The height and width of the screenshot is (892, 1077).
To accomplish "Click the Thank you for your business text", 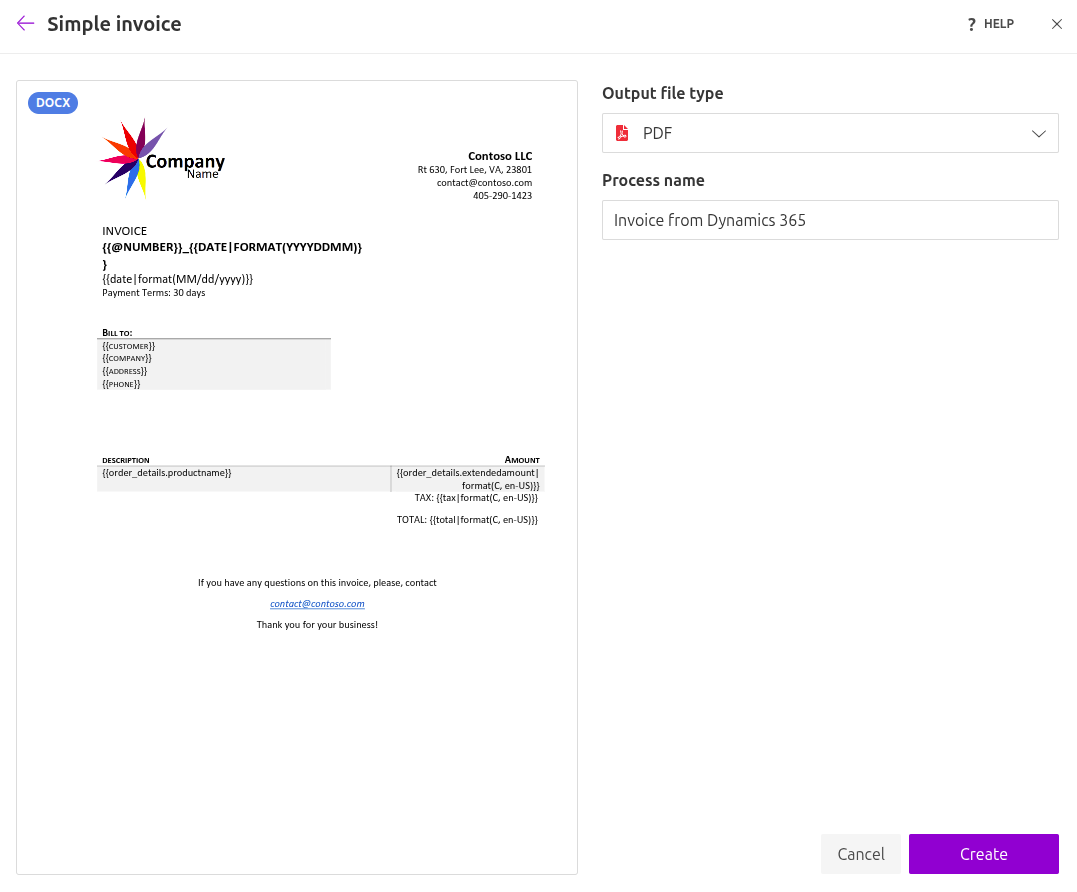I will click(317, 625).
